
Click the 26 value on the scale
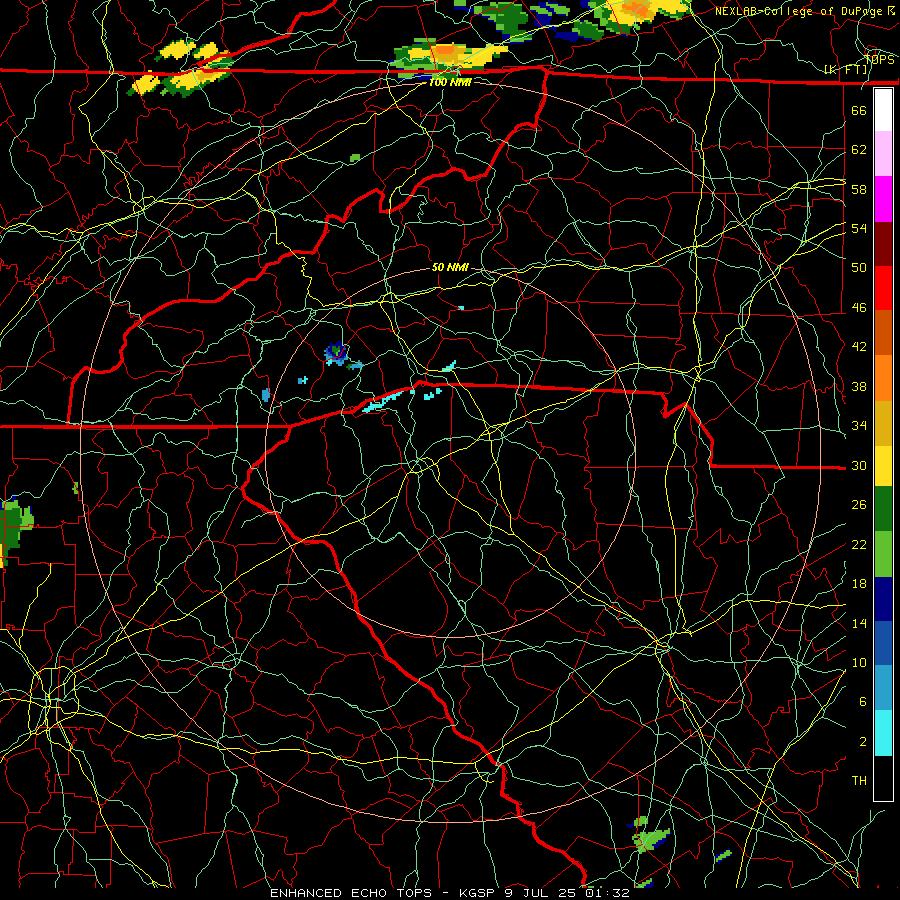pyautogui.click(x=859, y=505)
